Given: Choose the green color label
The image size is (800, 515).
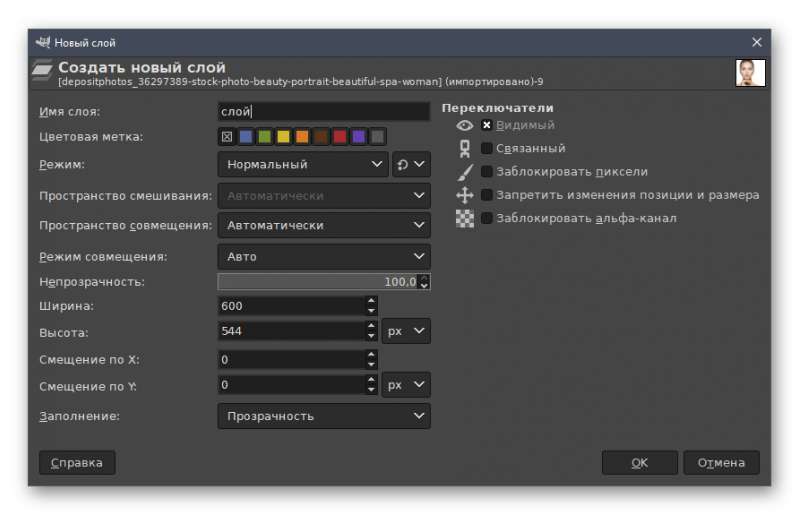Looking at the screenshot, I should click(265, 137).
